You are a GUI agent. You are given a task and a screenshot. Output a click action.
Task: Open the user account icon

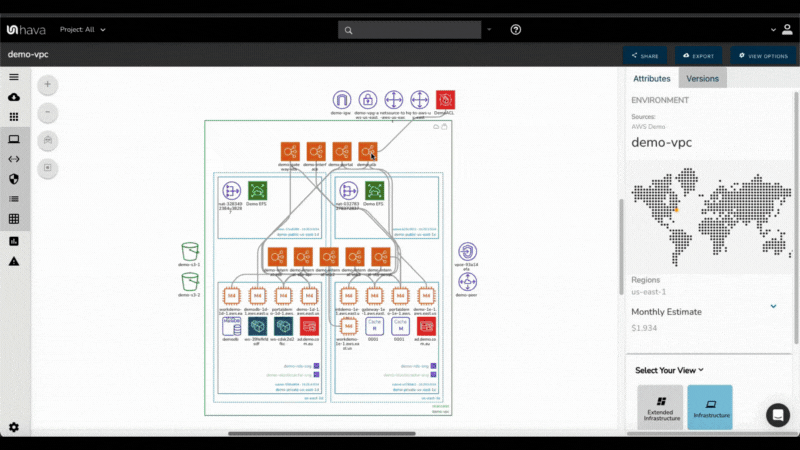click(x=787, y=30)
